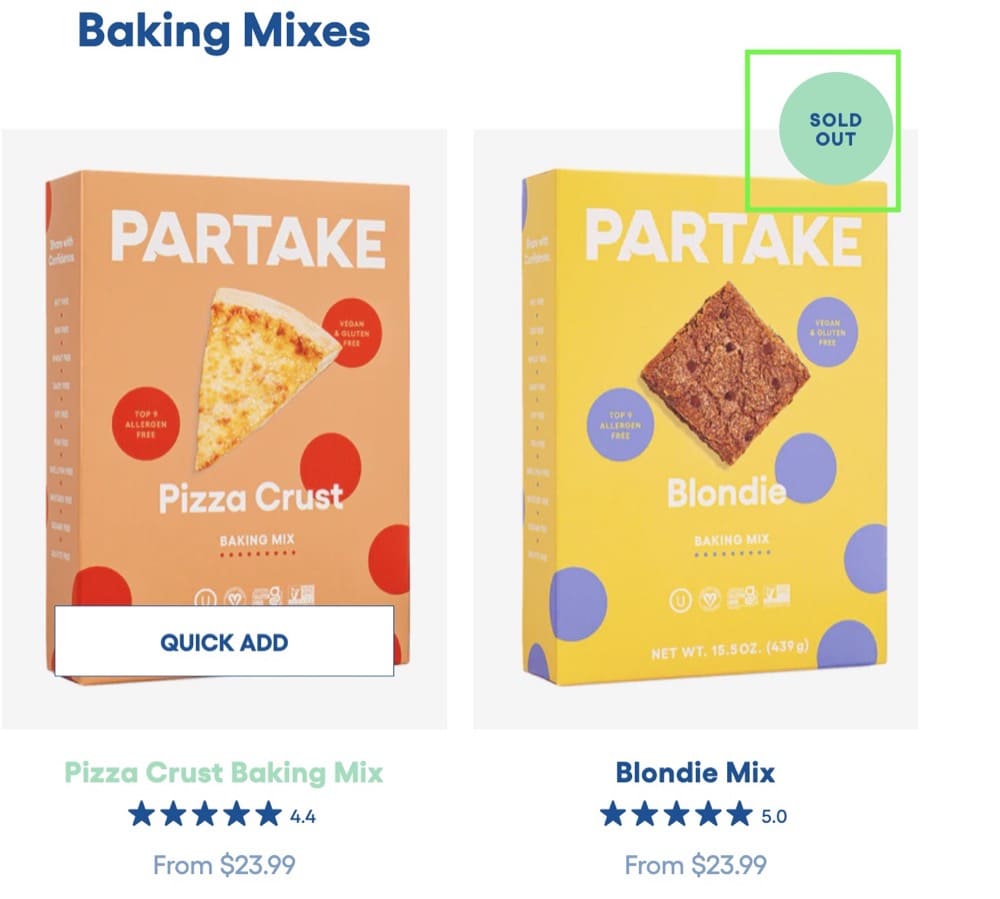
Task: Open the Blondie Mix product link
Action: click(x=695, y=773)
